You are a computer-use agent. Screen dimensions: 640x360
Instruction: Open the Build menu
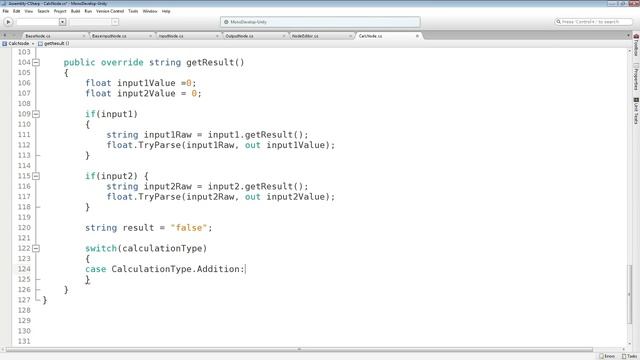click(x=76, y=11)
